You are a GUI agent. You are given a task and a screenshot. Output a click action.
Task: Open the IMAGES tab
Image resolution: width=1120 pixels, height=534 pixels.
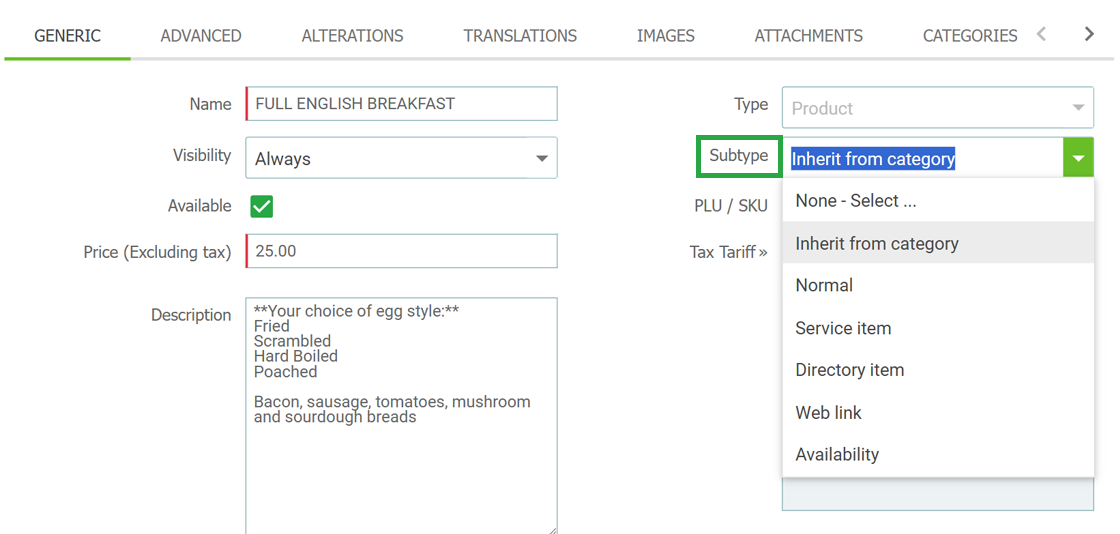coord(666,36)
